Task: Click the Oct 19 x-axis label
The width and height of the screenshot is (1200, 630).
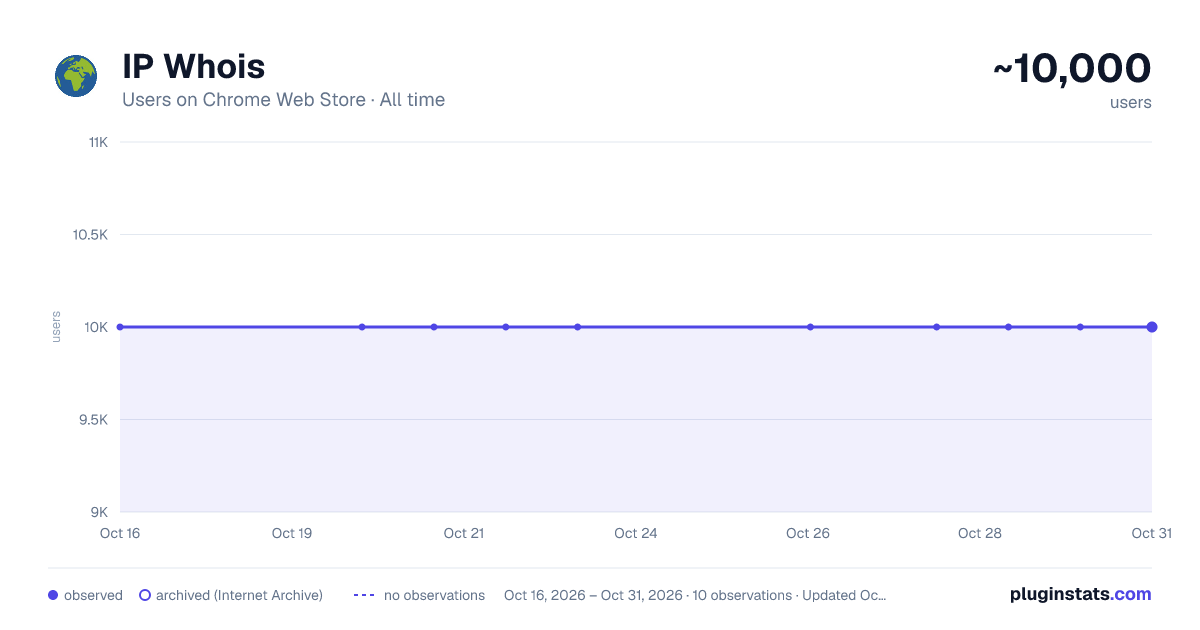Action: (x=292, y=533)
